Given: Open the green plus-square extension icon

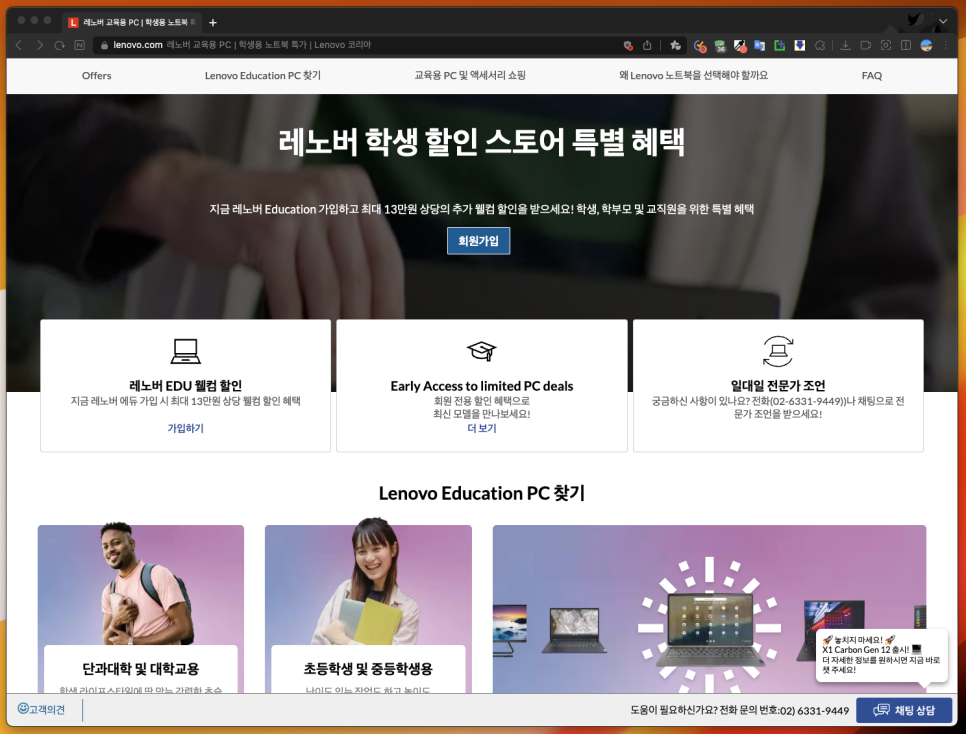Looking at the screenshot, I should pyautogui.click(x=779, y=46).
